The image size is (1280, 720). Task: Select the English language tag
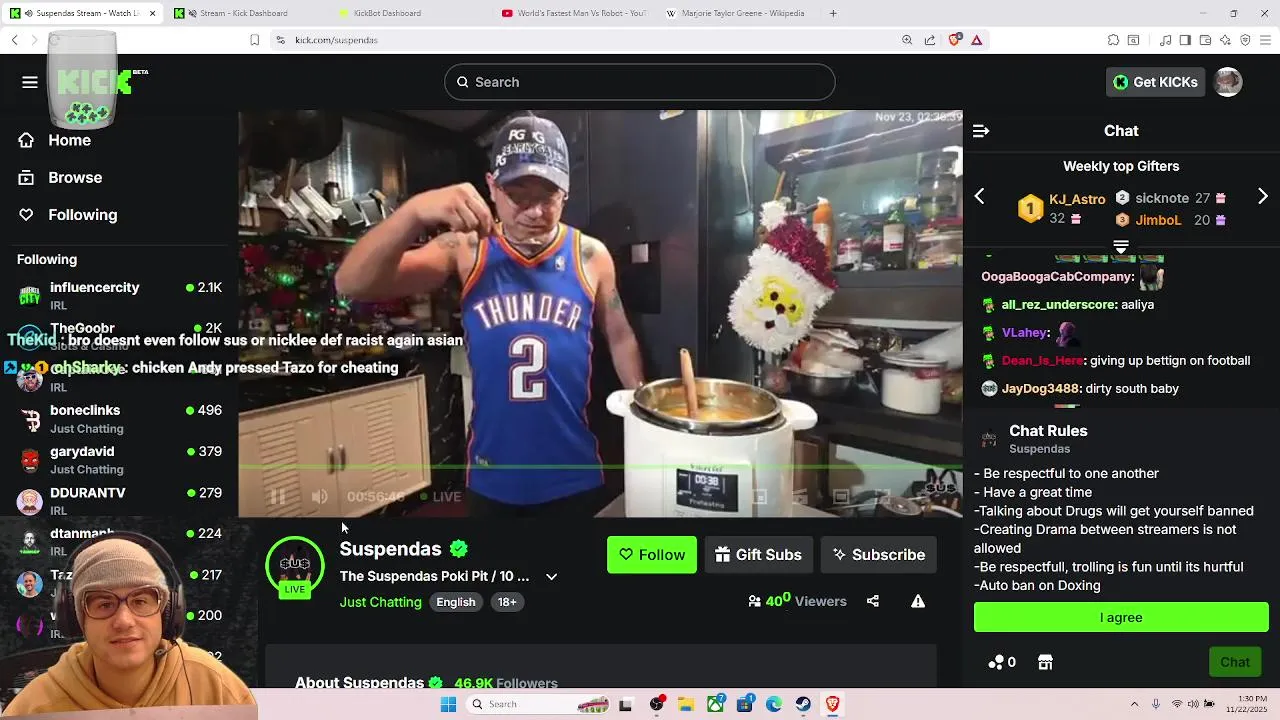coord(456,602)
